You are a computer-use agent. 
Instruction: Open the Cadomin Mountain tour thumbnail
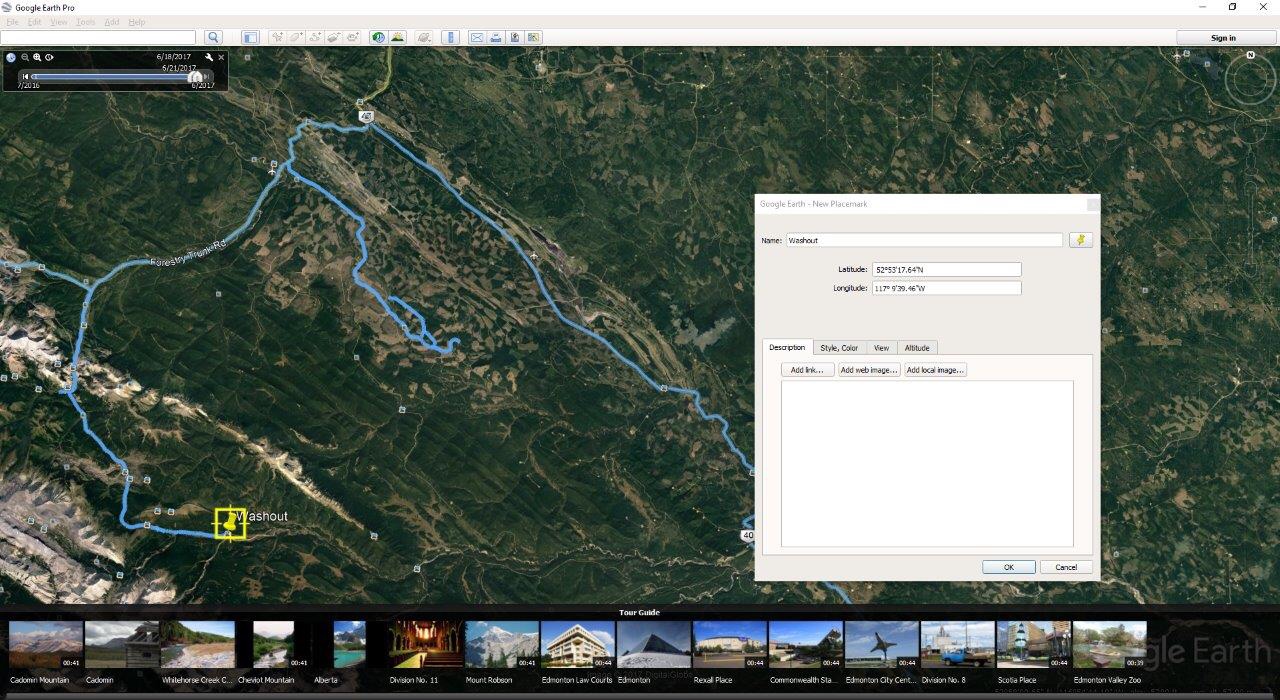click(46, 645)
